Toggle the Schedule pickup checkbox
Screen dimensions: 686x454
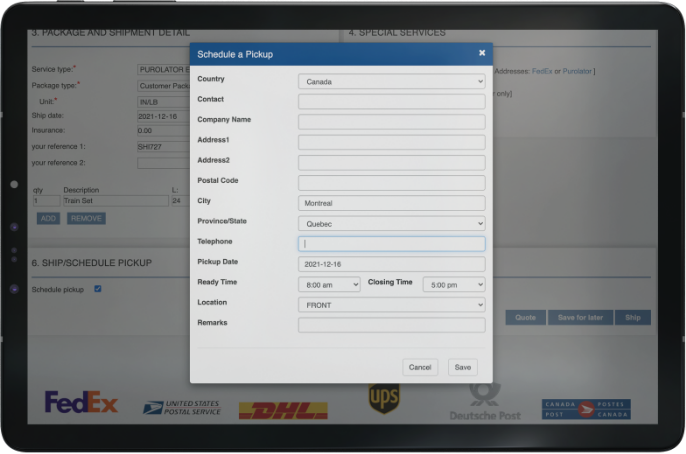click(98, 289)
